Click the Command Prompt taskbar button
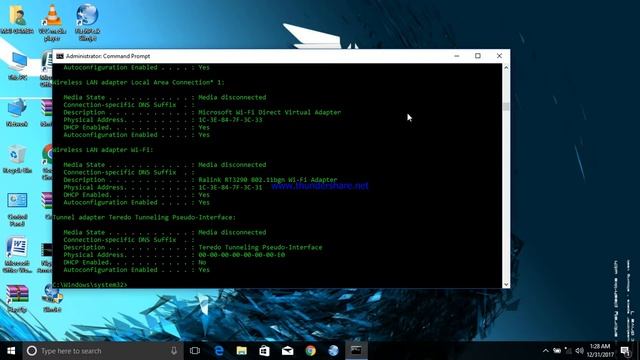Screen dimensions: 640x360 click(356, 351)
